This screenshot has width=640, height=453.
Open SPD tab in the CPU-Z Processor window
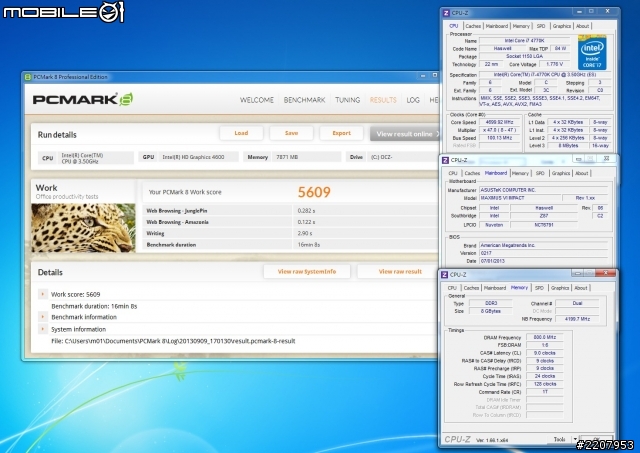[541, 26]
